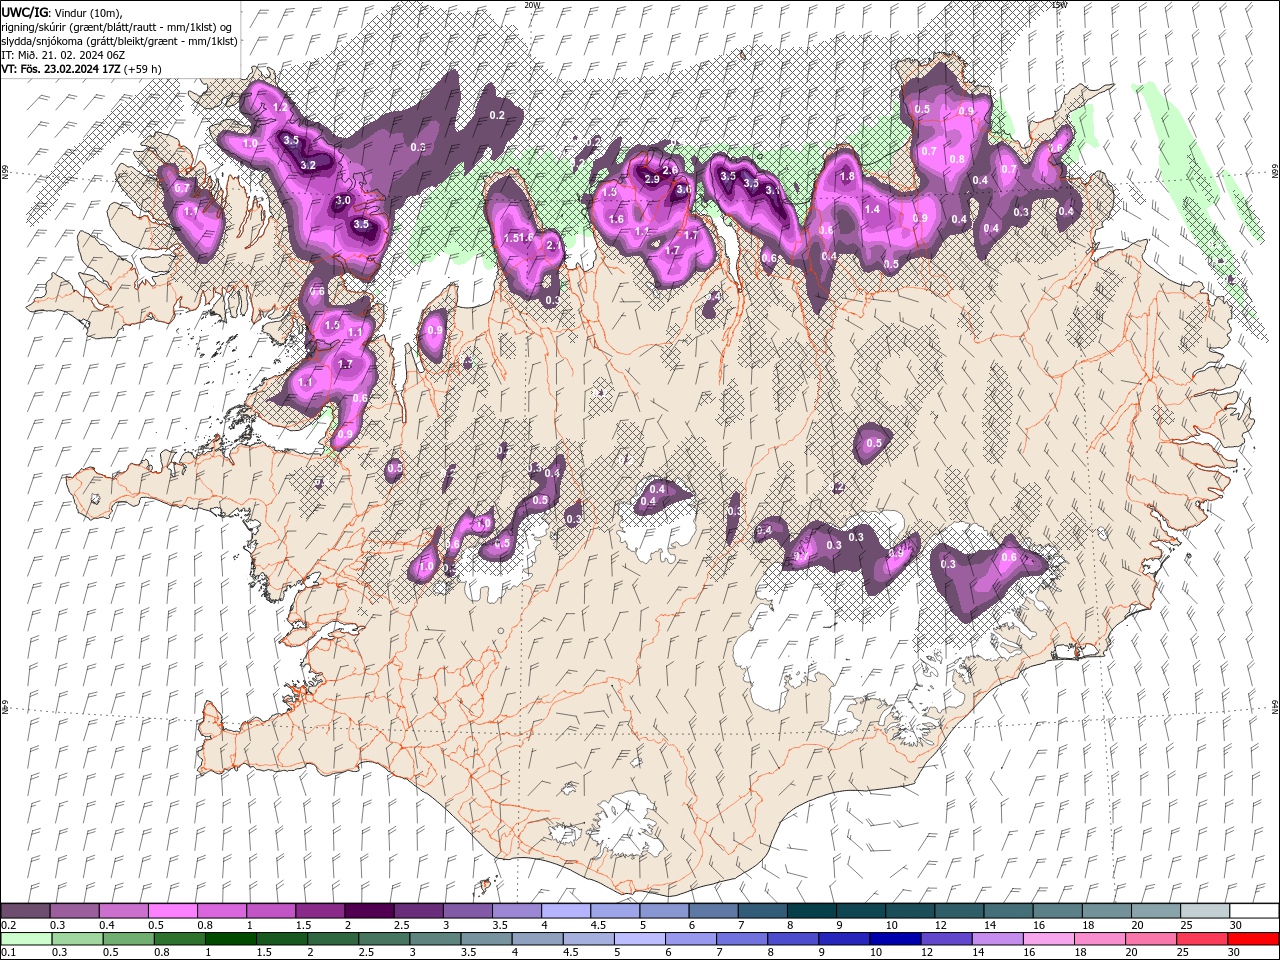Click the '0.1' label under the rain scale

tap(9, 953)
